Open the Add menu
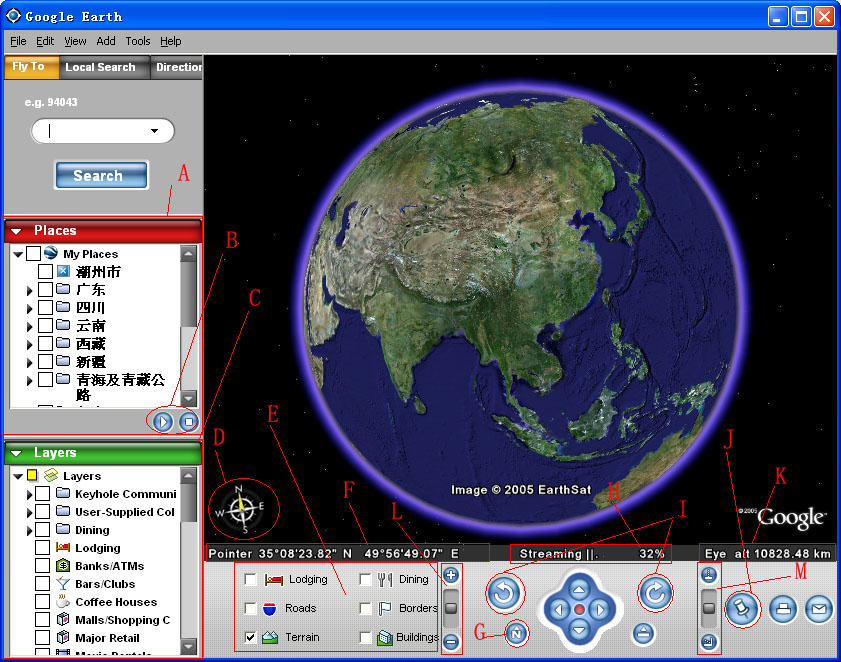Viewport: 841px width, 662px height. point(106,41)
